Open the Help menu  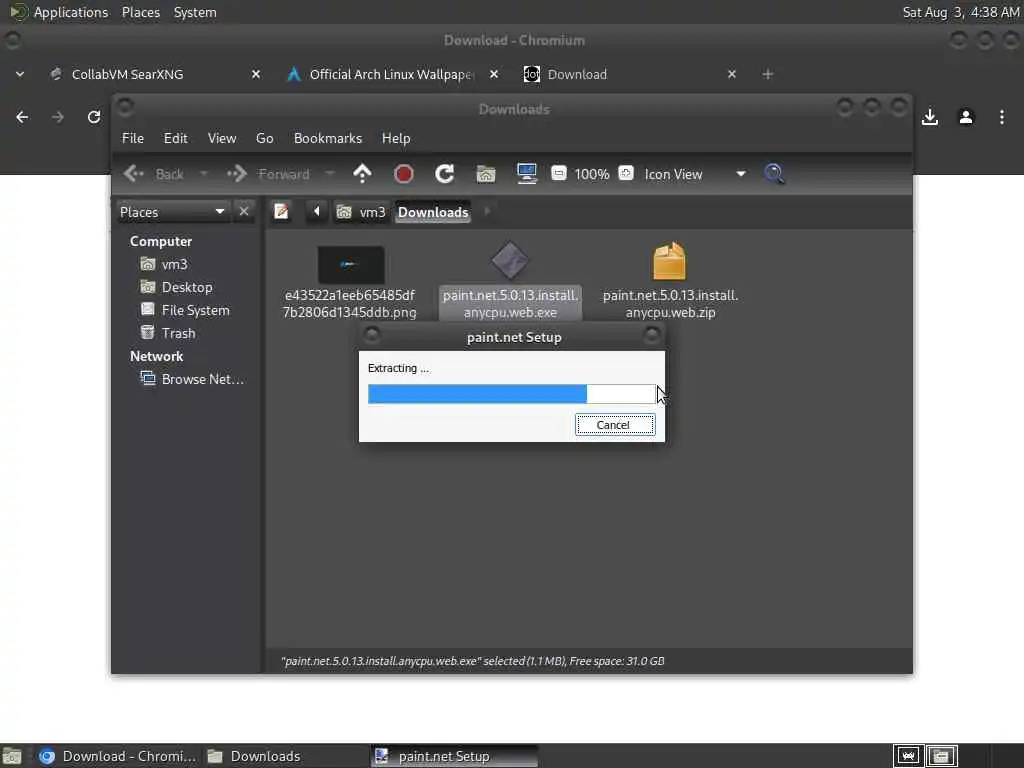[396, 138]
